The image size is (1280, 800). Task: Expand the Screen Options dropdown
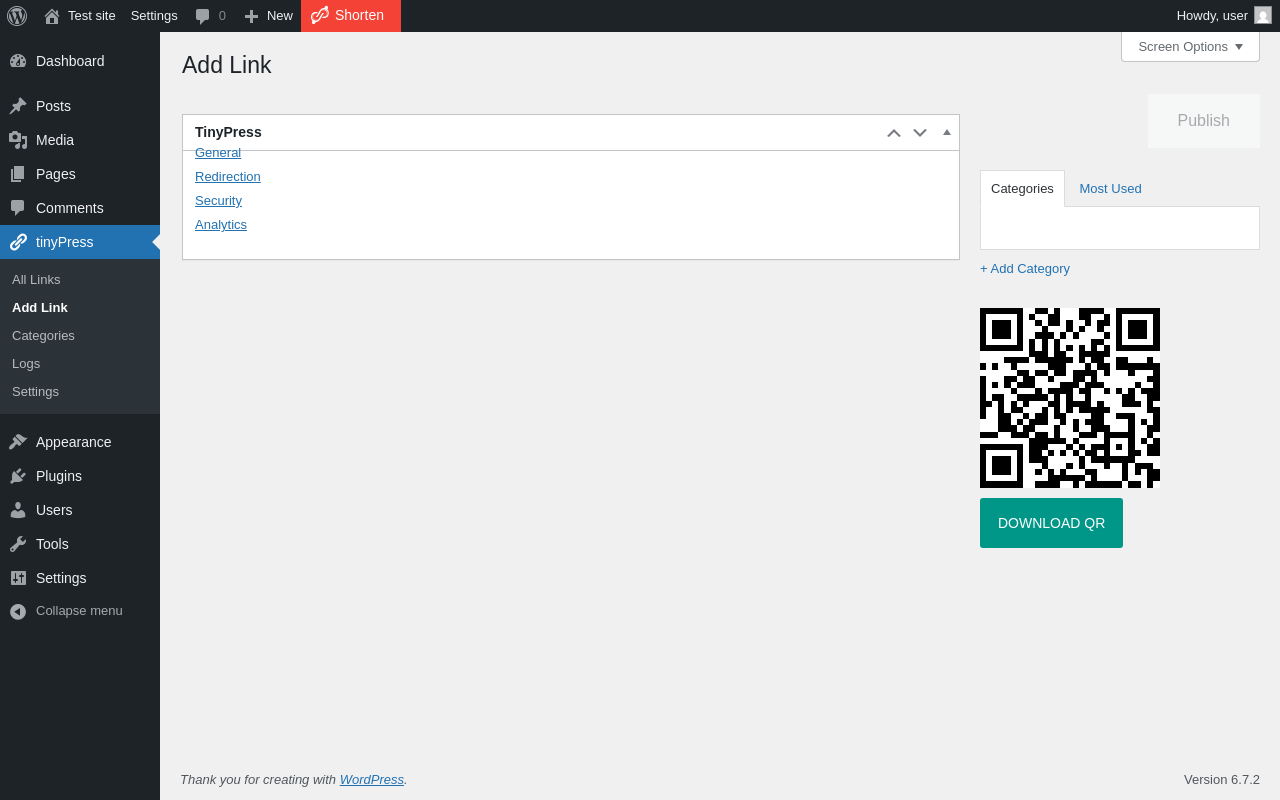(1190, 46)
